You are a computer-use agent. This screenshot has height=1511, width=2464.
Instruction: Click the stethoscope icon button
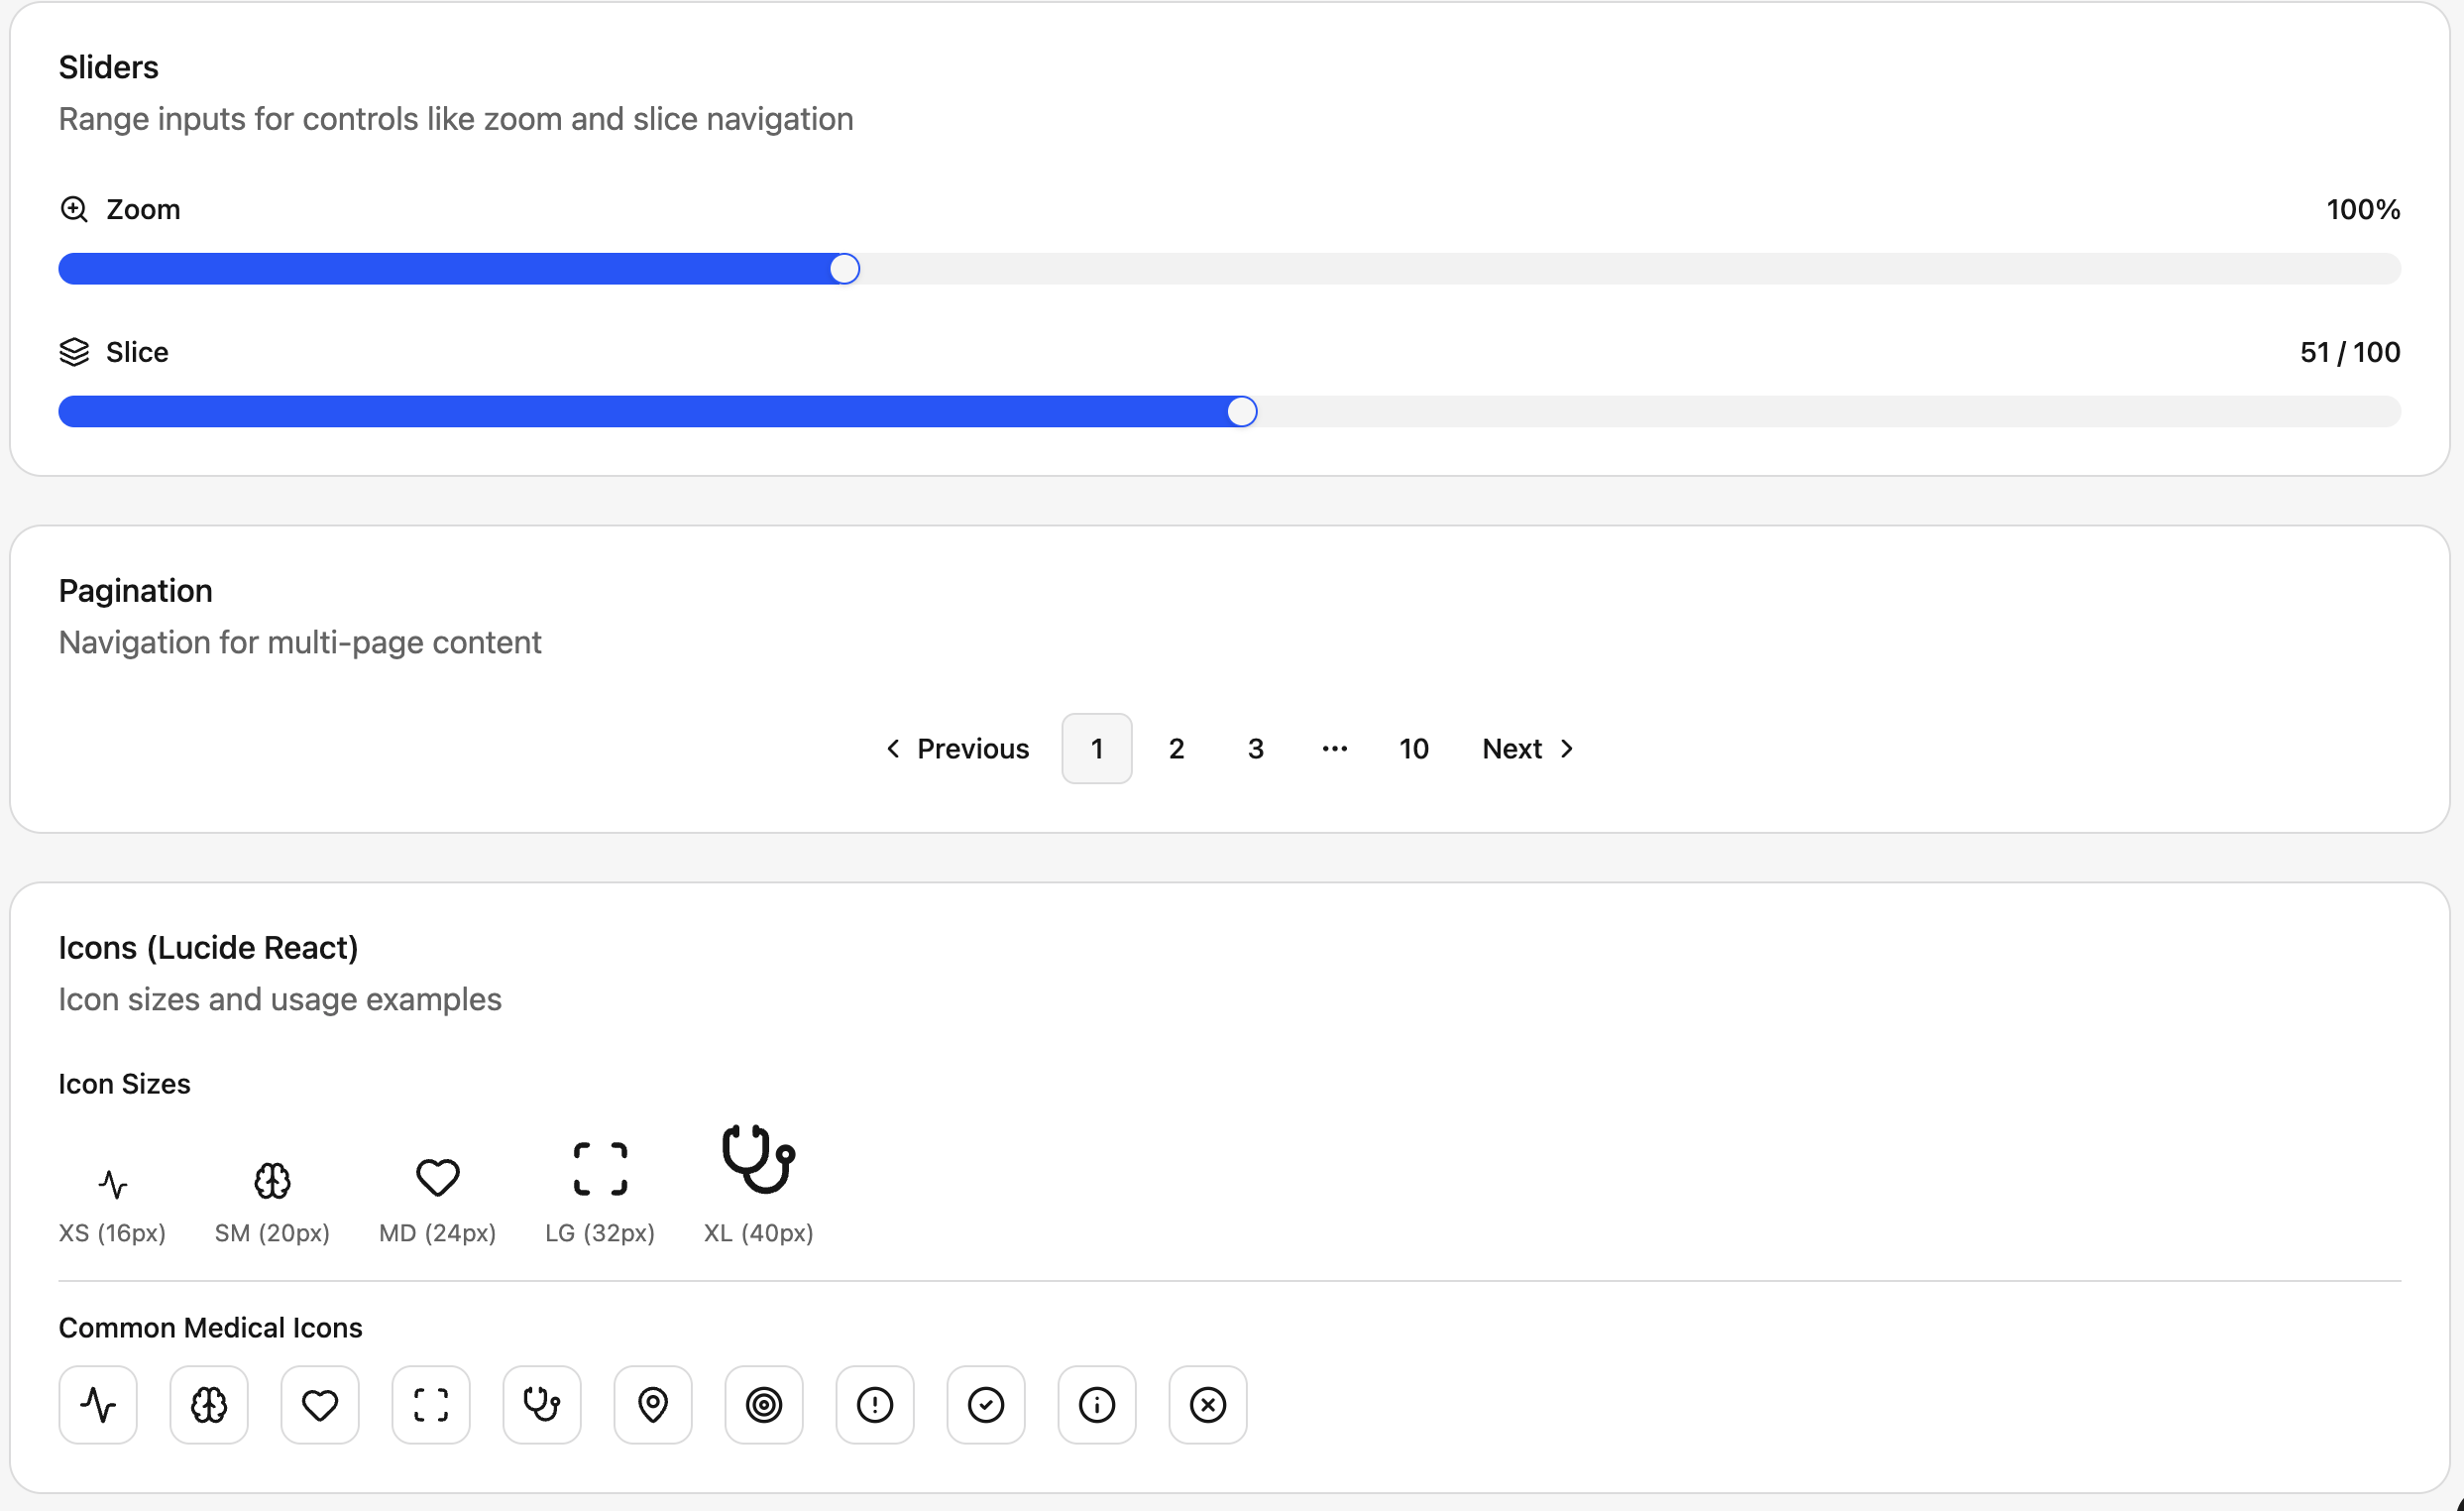coord(542,1404)
